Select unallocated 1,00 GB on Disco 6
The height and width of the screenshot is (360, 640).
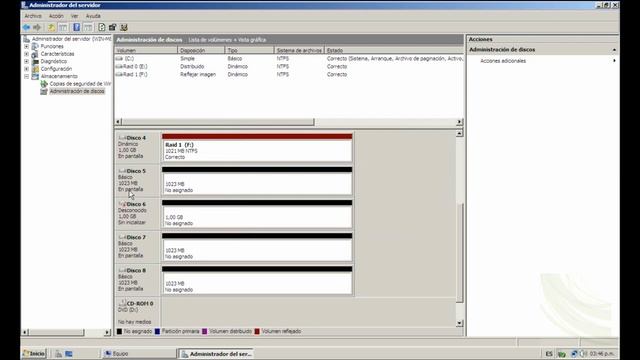tap(257, 214)
